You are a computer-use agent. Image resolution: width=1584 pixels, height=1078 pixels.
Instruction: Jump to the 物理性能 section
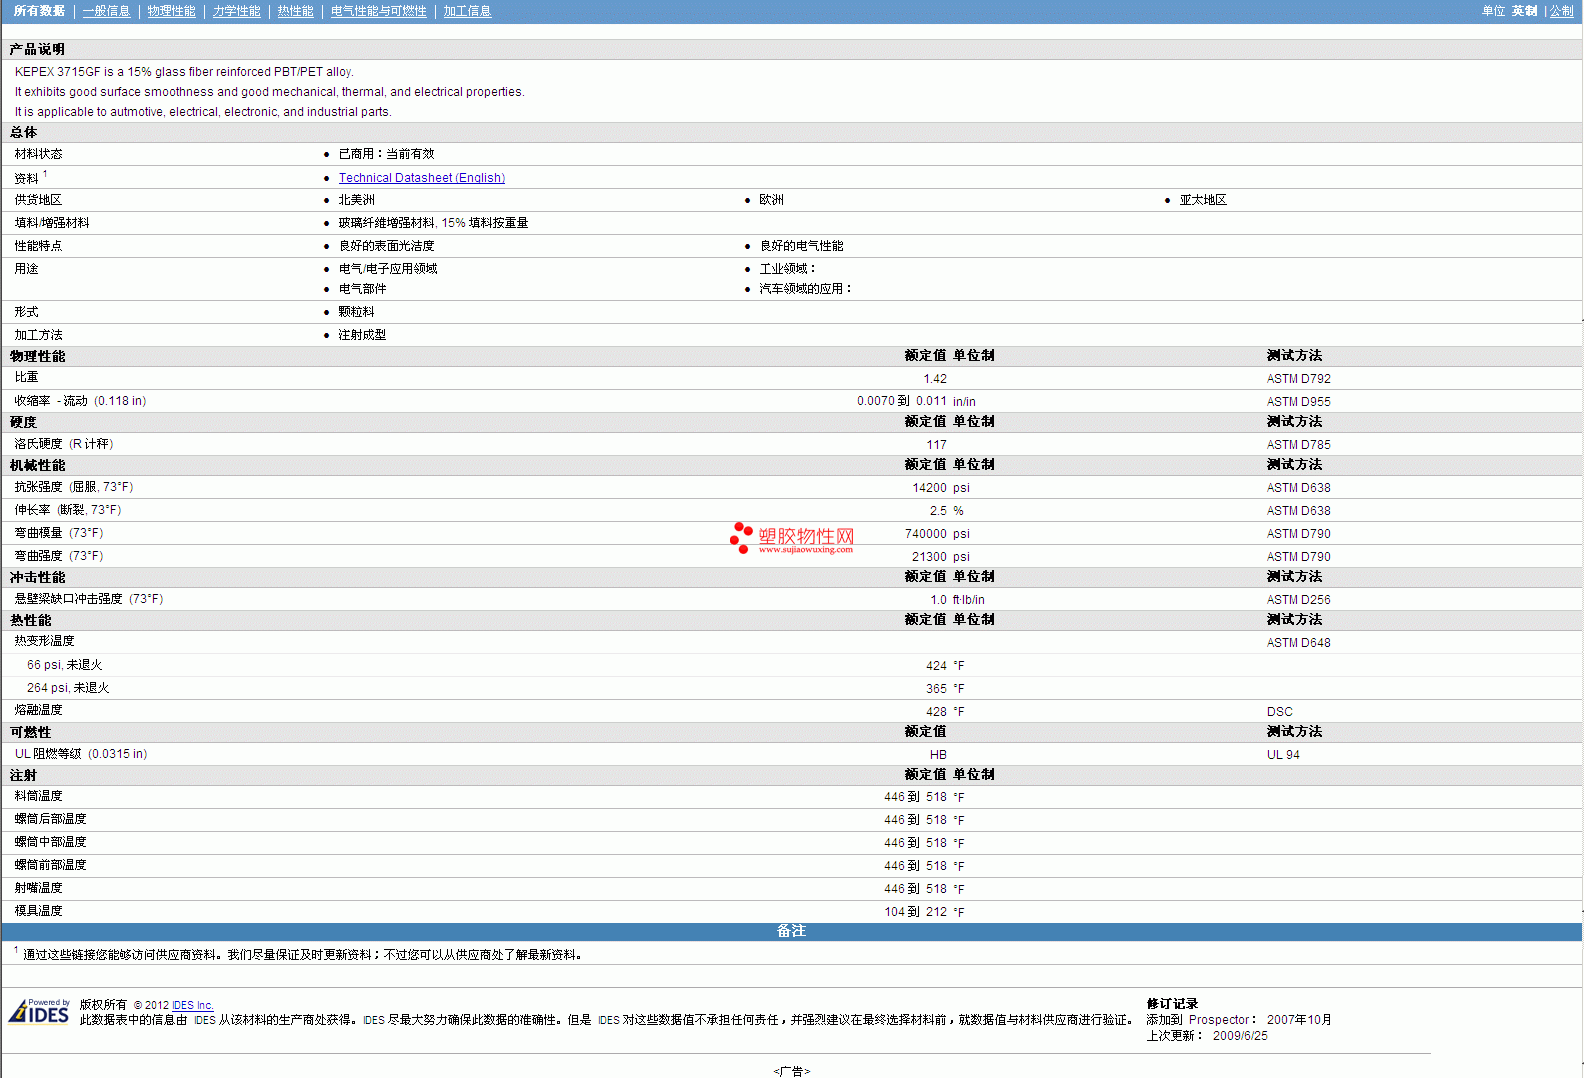[x=171, y=11]
